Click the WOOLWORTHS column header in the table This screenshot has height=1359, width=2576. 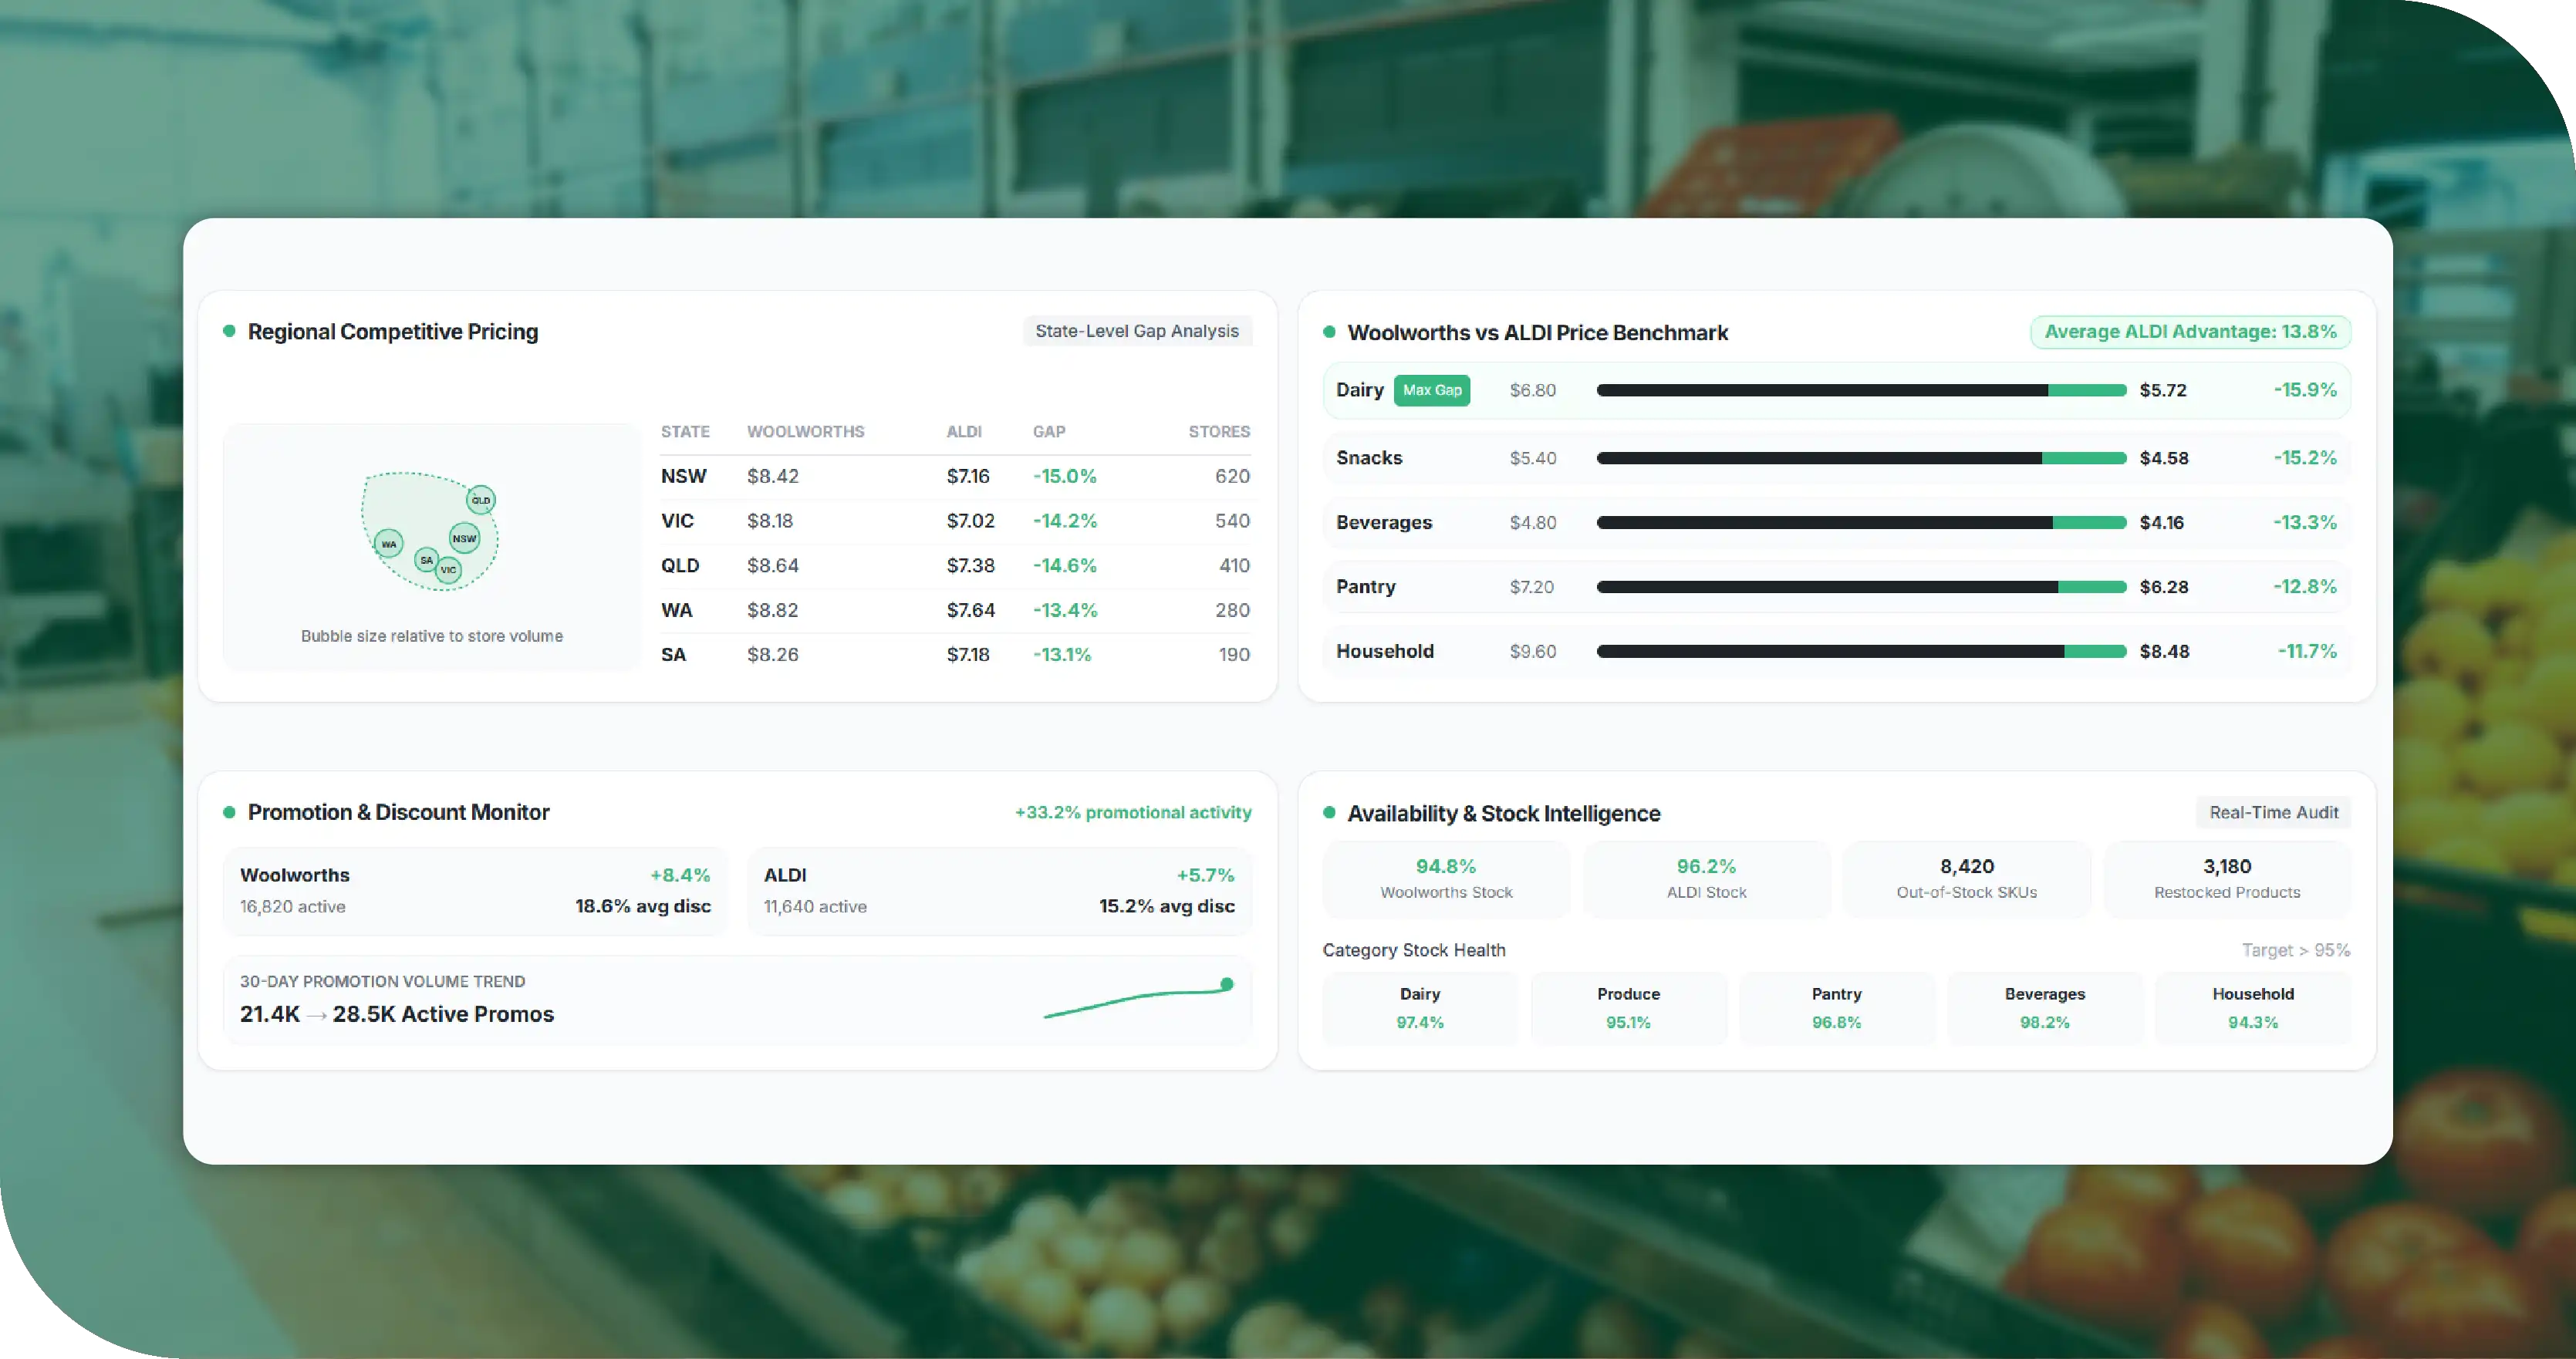pyautogui.click(x=805, y=432)
